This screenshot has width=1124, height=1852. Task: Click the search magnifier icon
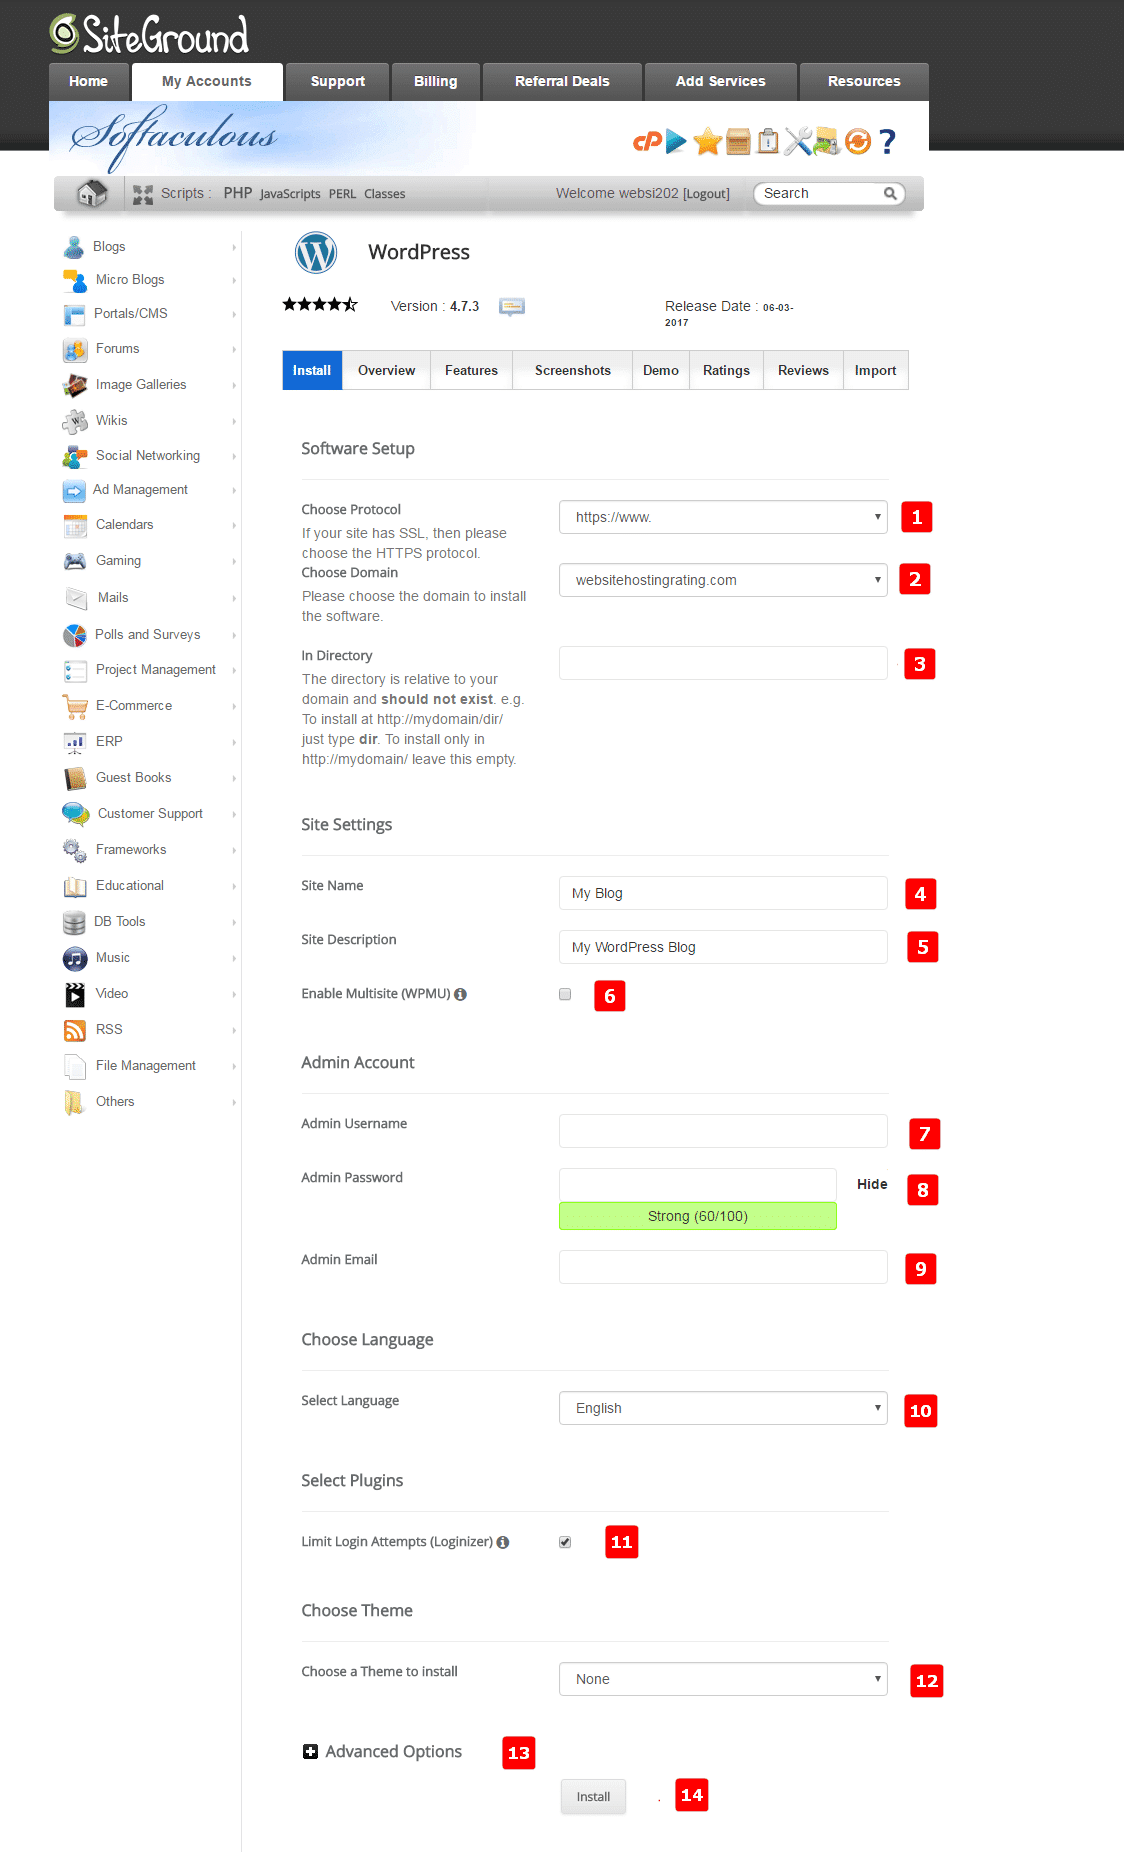coord(890,194)
